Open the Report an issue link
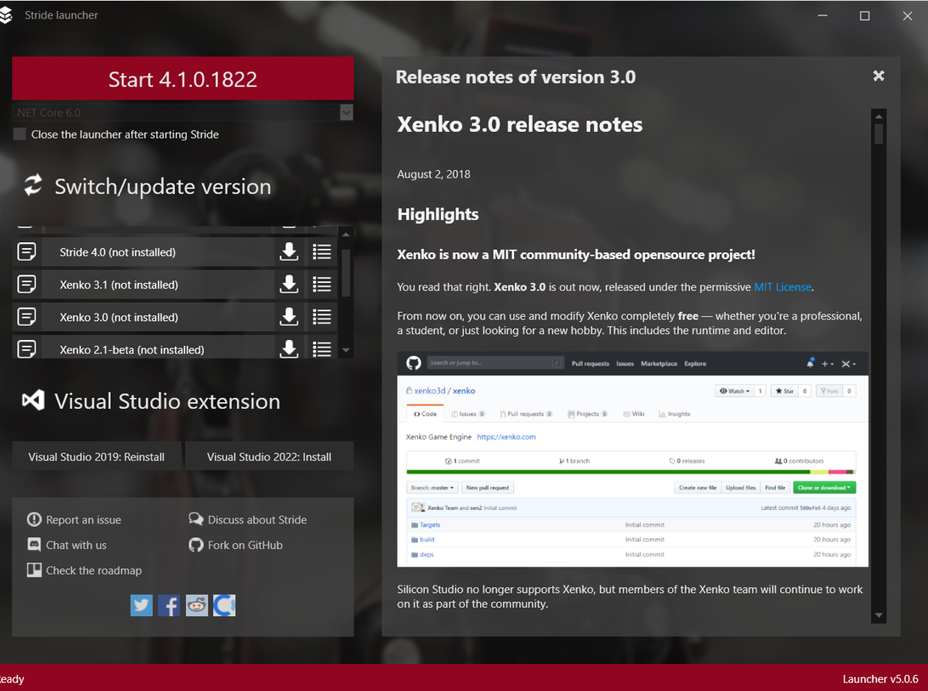 (x=74, y=519)
